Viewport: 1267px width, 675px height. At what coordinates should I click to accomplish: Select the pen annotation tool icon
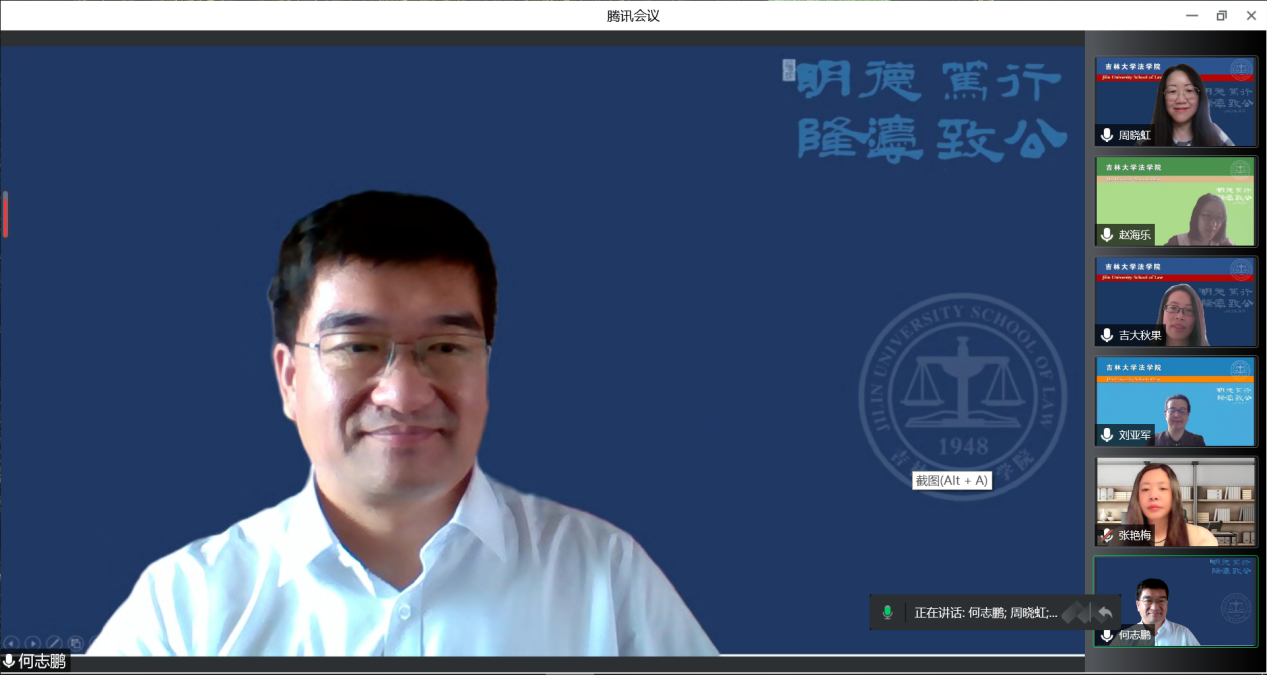pyautogui.click(x=54, y=643)
